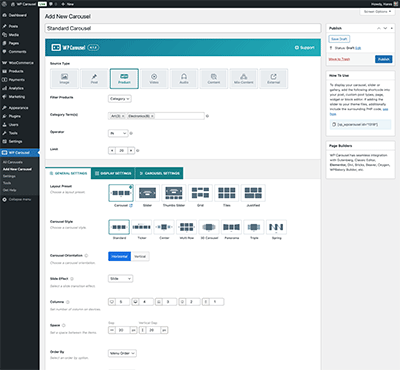
Task: Pick the Triple carousel style
Action: pos(254,227)
